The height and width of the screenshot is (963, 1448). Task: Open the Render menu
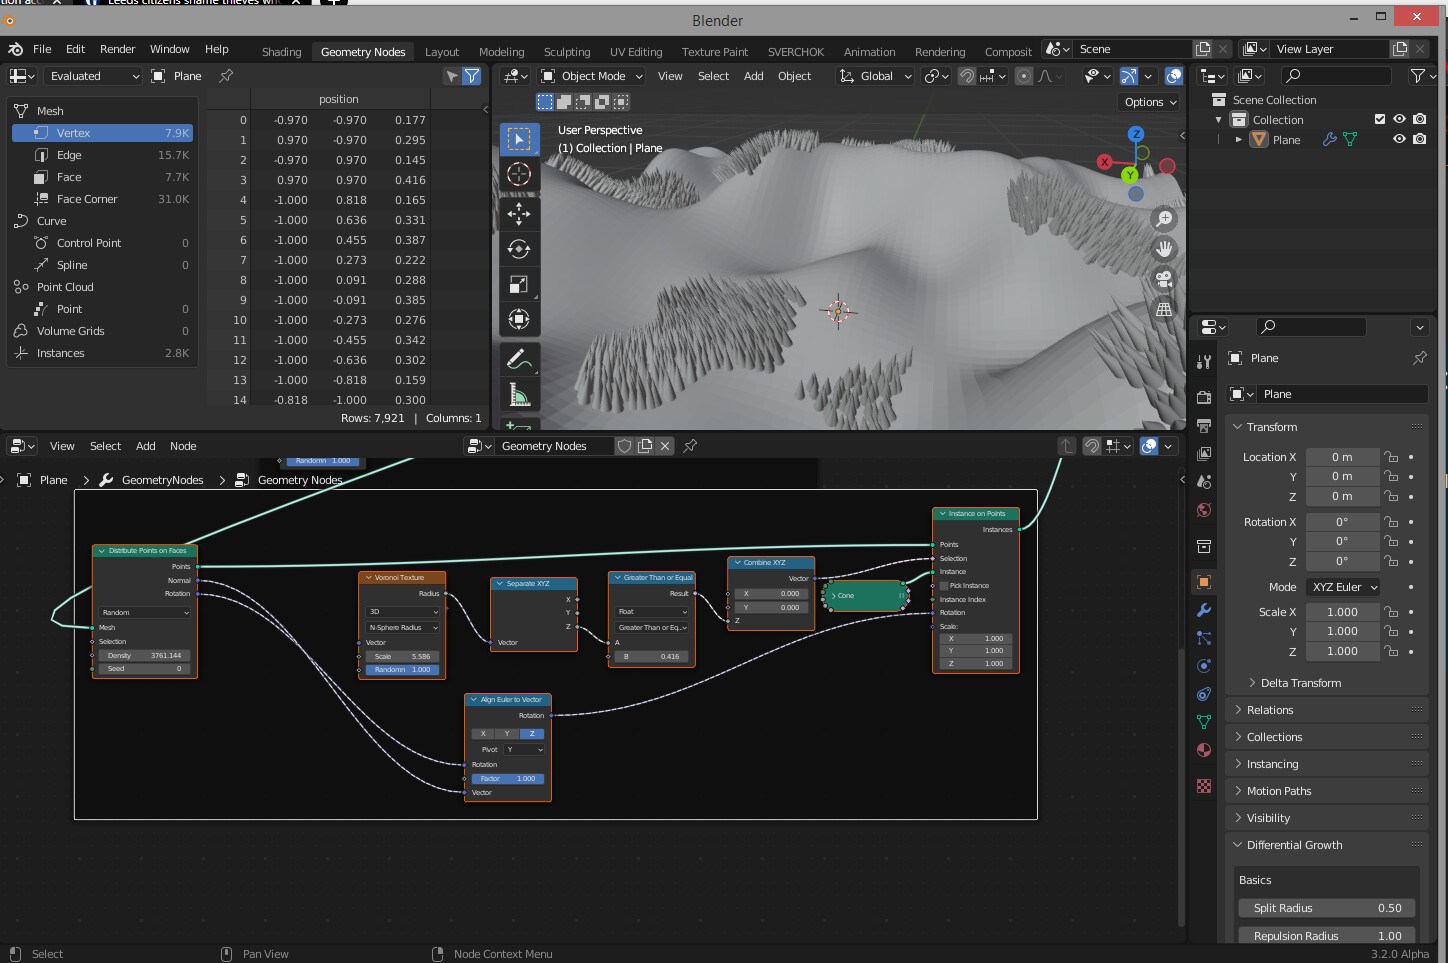point(117,49)
